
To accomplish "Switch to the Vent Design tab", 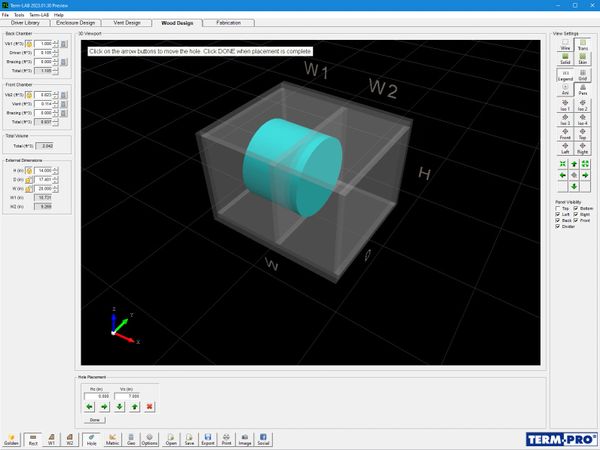I will pos(127,23).
